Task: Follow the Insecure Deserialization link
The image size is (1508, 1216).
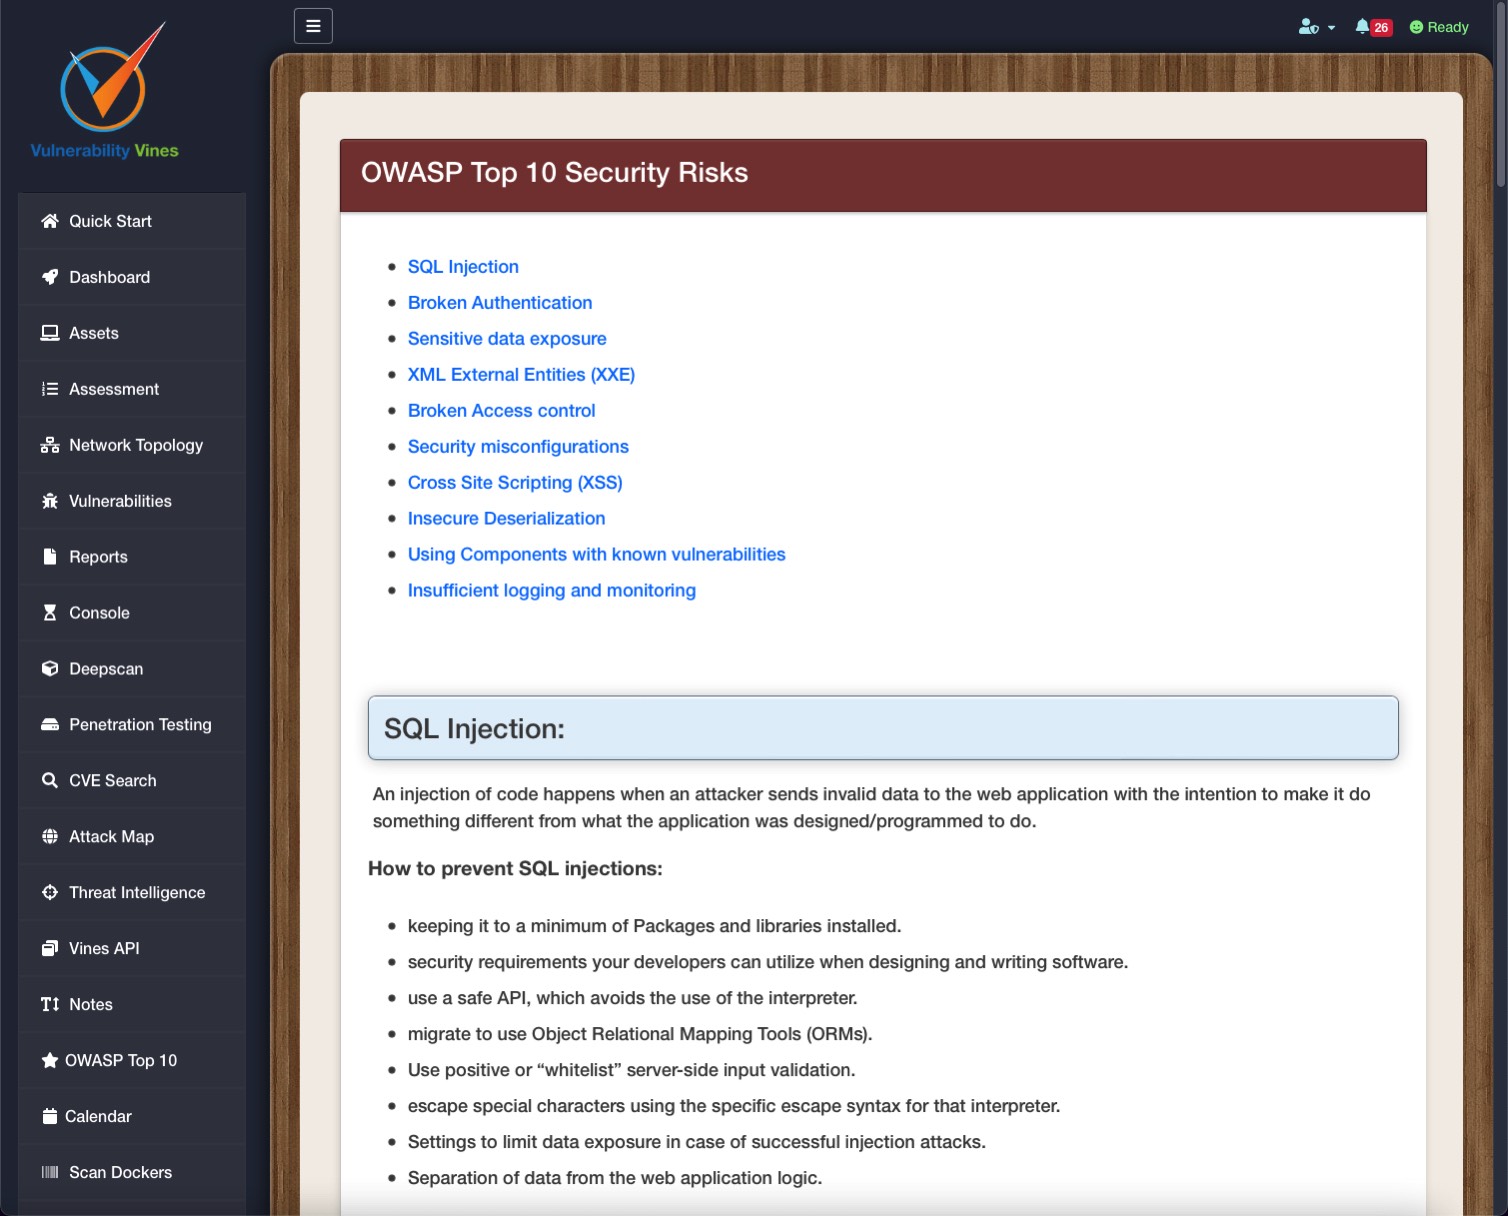Action: pyautogui.click(x=506, y=519)
